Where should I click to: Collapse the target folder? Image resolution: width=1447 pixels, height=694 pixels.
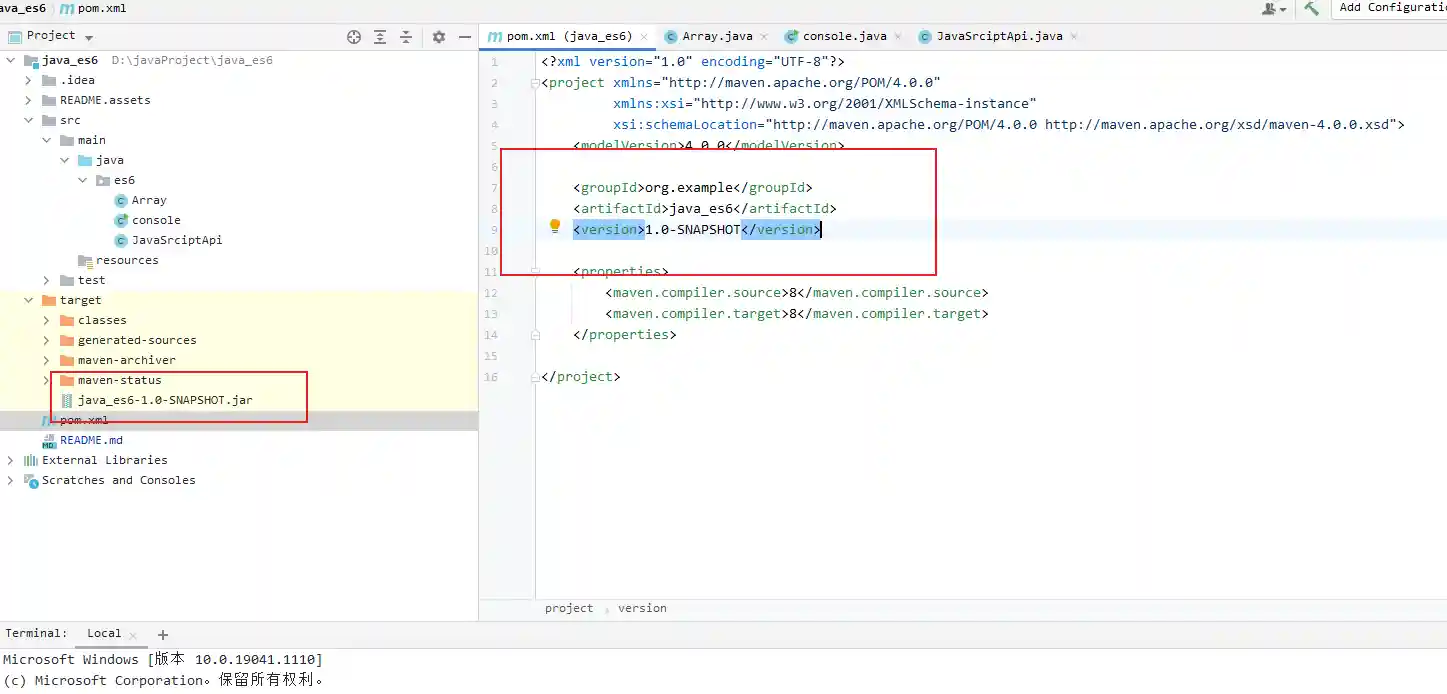pyautogui.click(x=29, y=300)
